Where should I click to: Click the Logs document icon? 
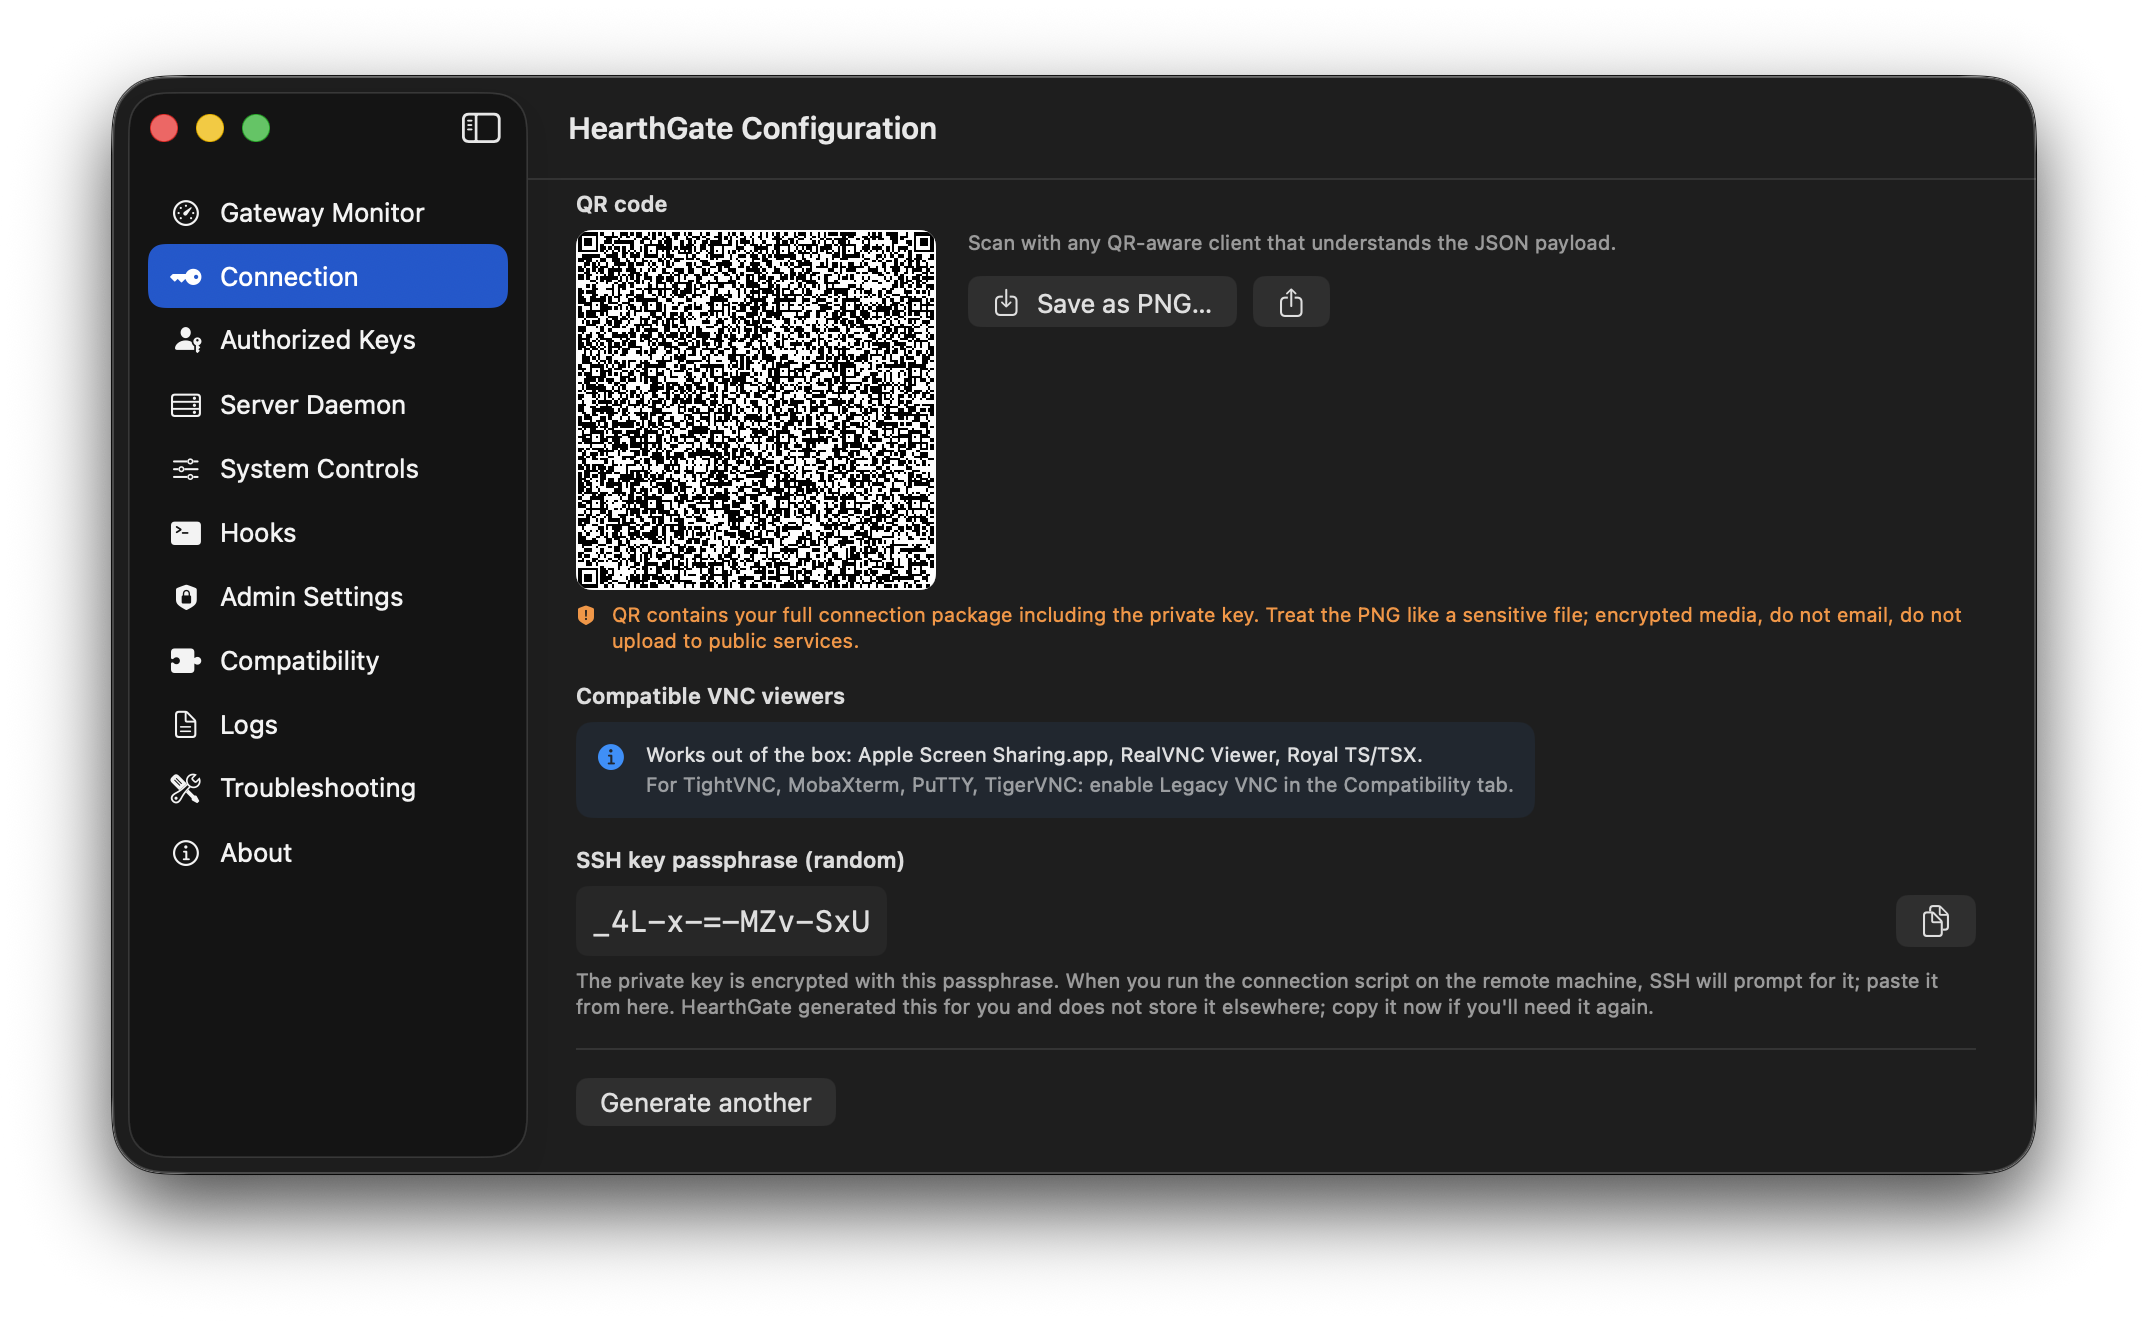186,724
